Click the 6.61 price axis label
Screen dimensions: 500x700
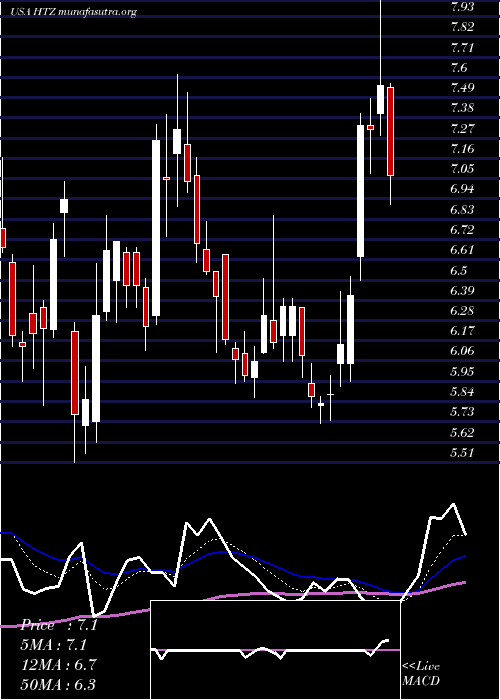tap(462, 250)
